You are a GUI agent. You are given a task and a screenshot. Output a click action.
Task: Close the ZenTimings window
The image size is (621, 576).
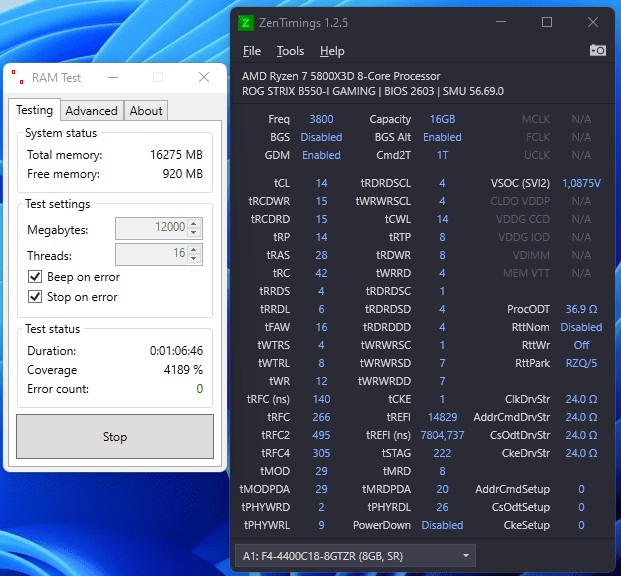pos(593,22)
